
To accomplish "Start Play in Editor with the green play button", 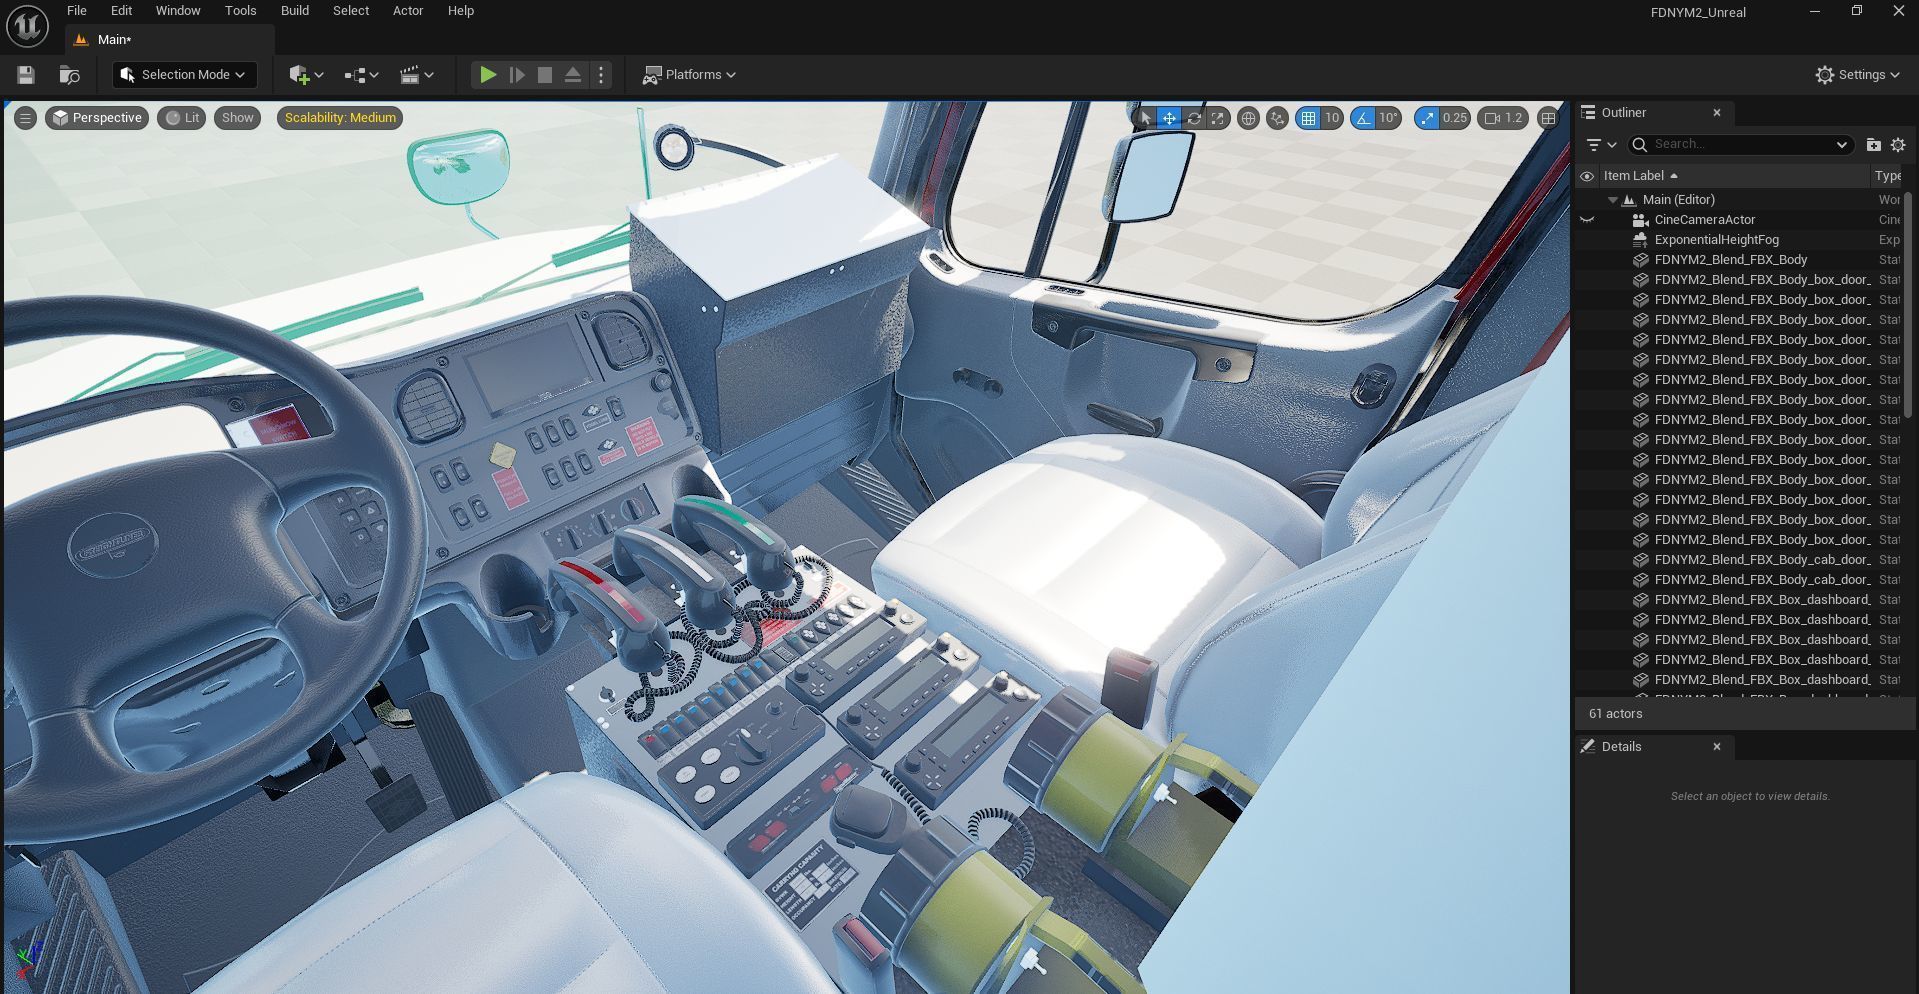I will [488, 75].
